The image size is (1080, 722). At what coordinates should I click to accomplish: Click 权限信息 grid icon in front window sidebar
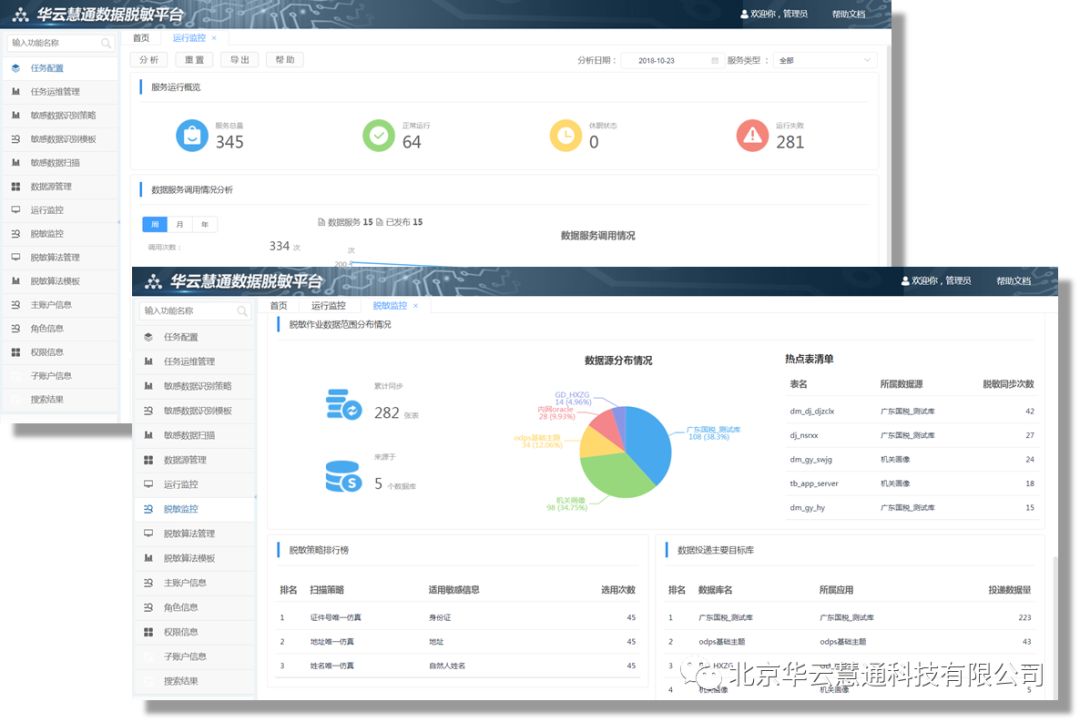tap(148, 632)
